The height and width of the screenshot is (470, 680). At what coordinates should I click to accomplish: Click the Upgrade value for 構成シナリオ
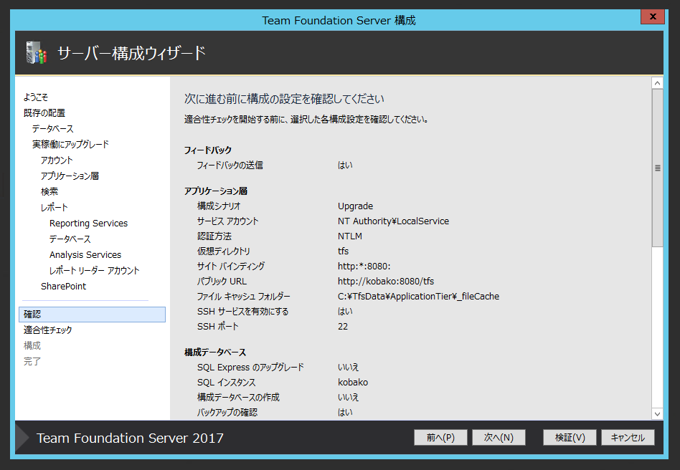pos(355,206)
